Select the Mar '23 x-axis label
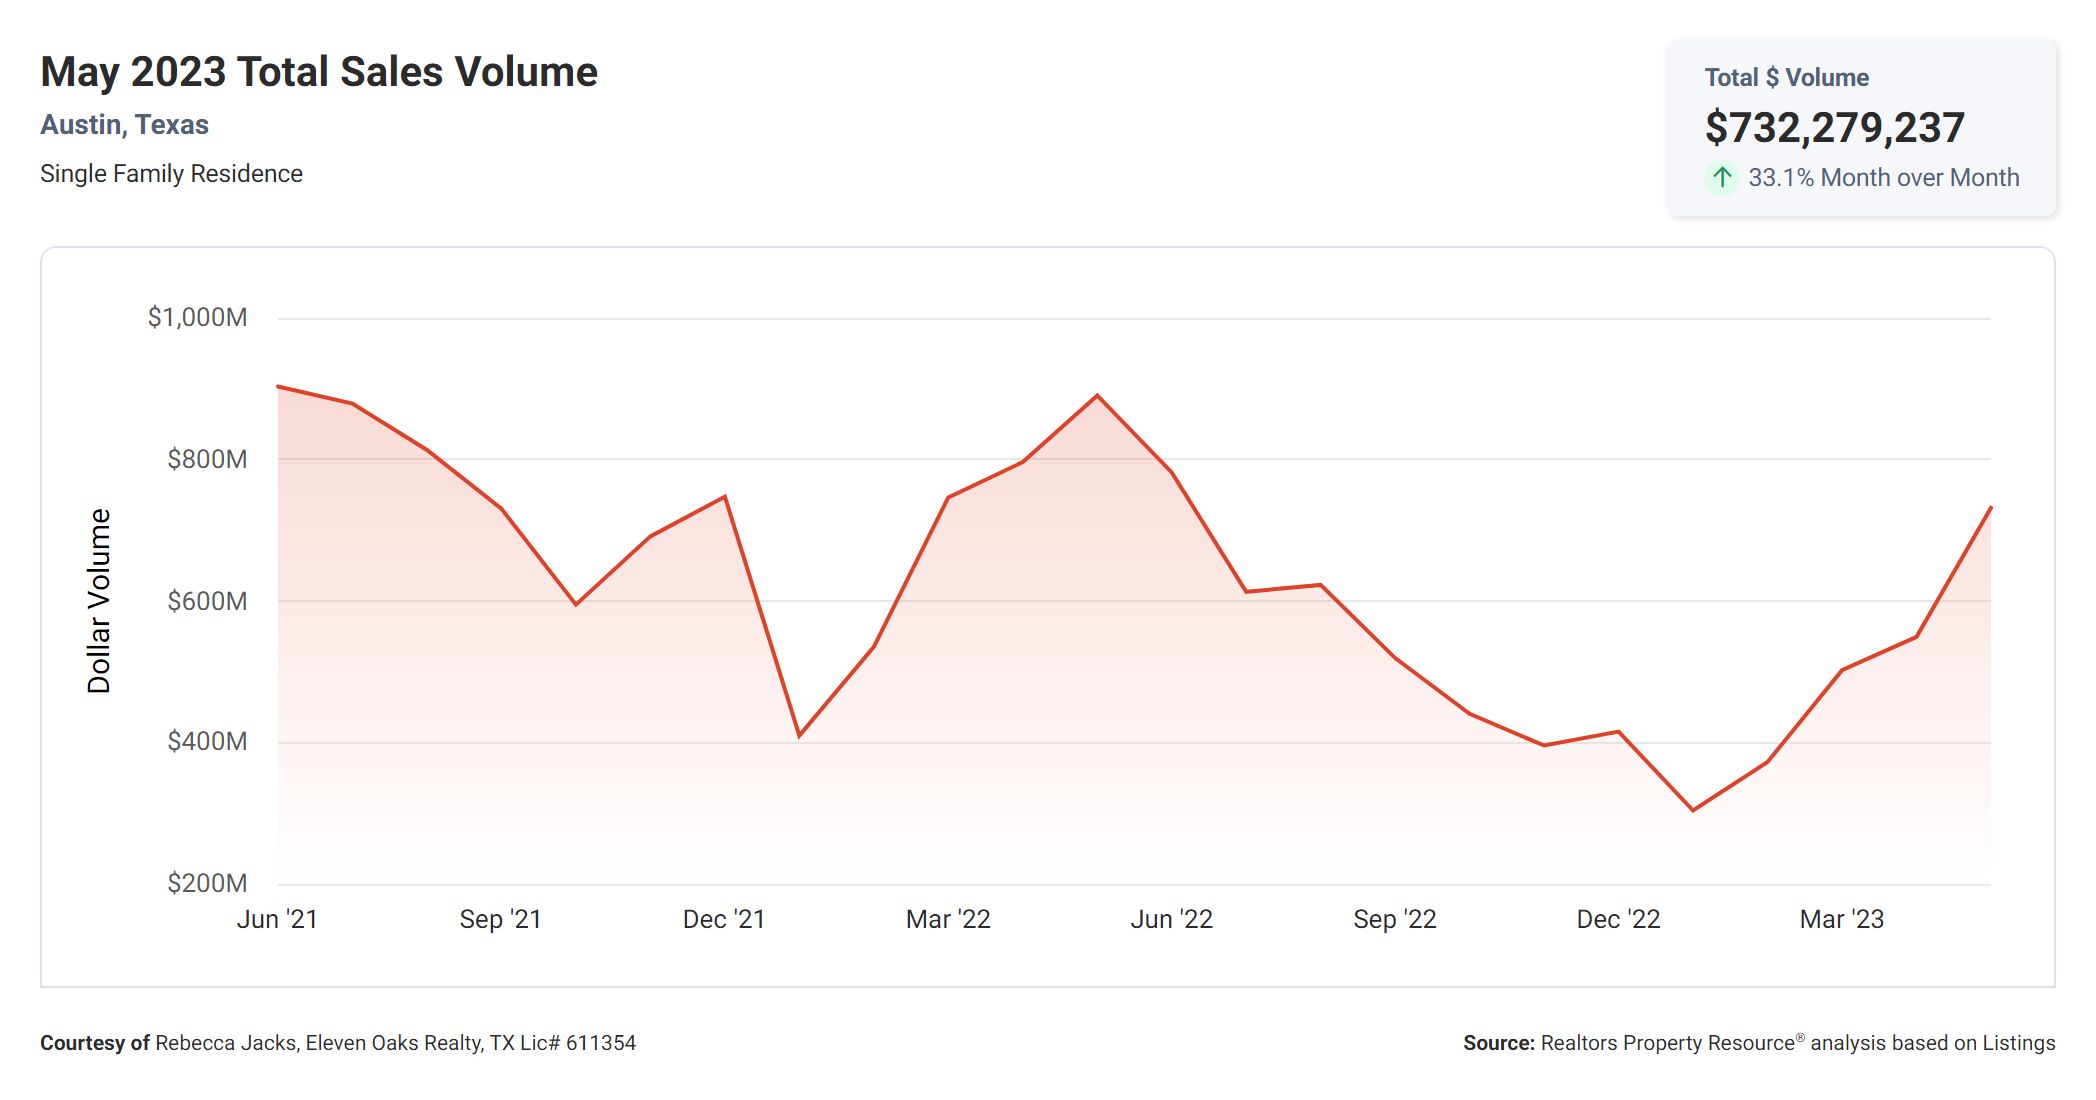 point(1841,919)
